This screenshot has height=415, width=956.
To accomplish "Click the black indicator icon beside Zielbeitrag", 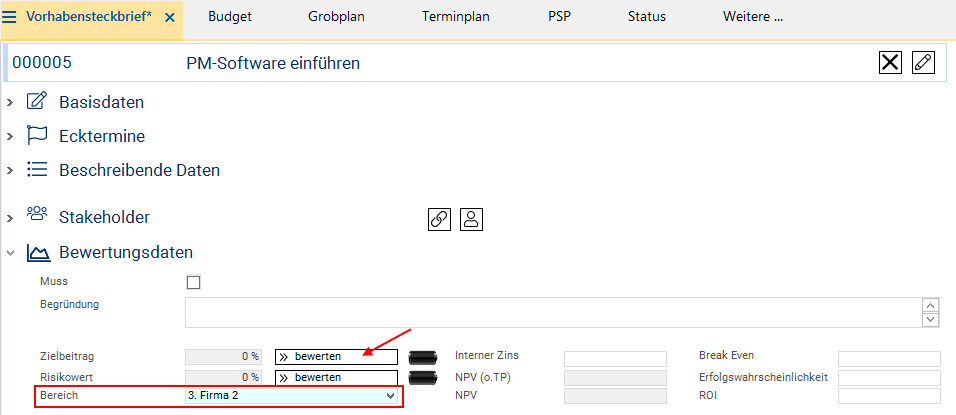I will click(x=424, y=356).
